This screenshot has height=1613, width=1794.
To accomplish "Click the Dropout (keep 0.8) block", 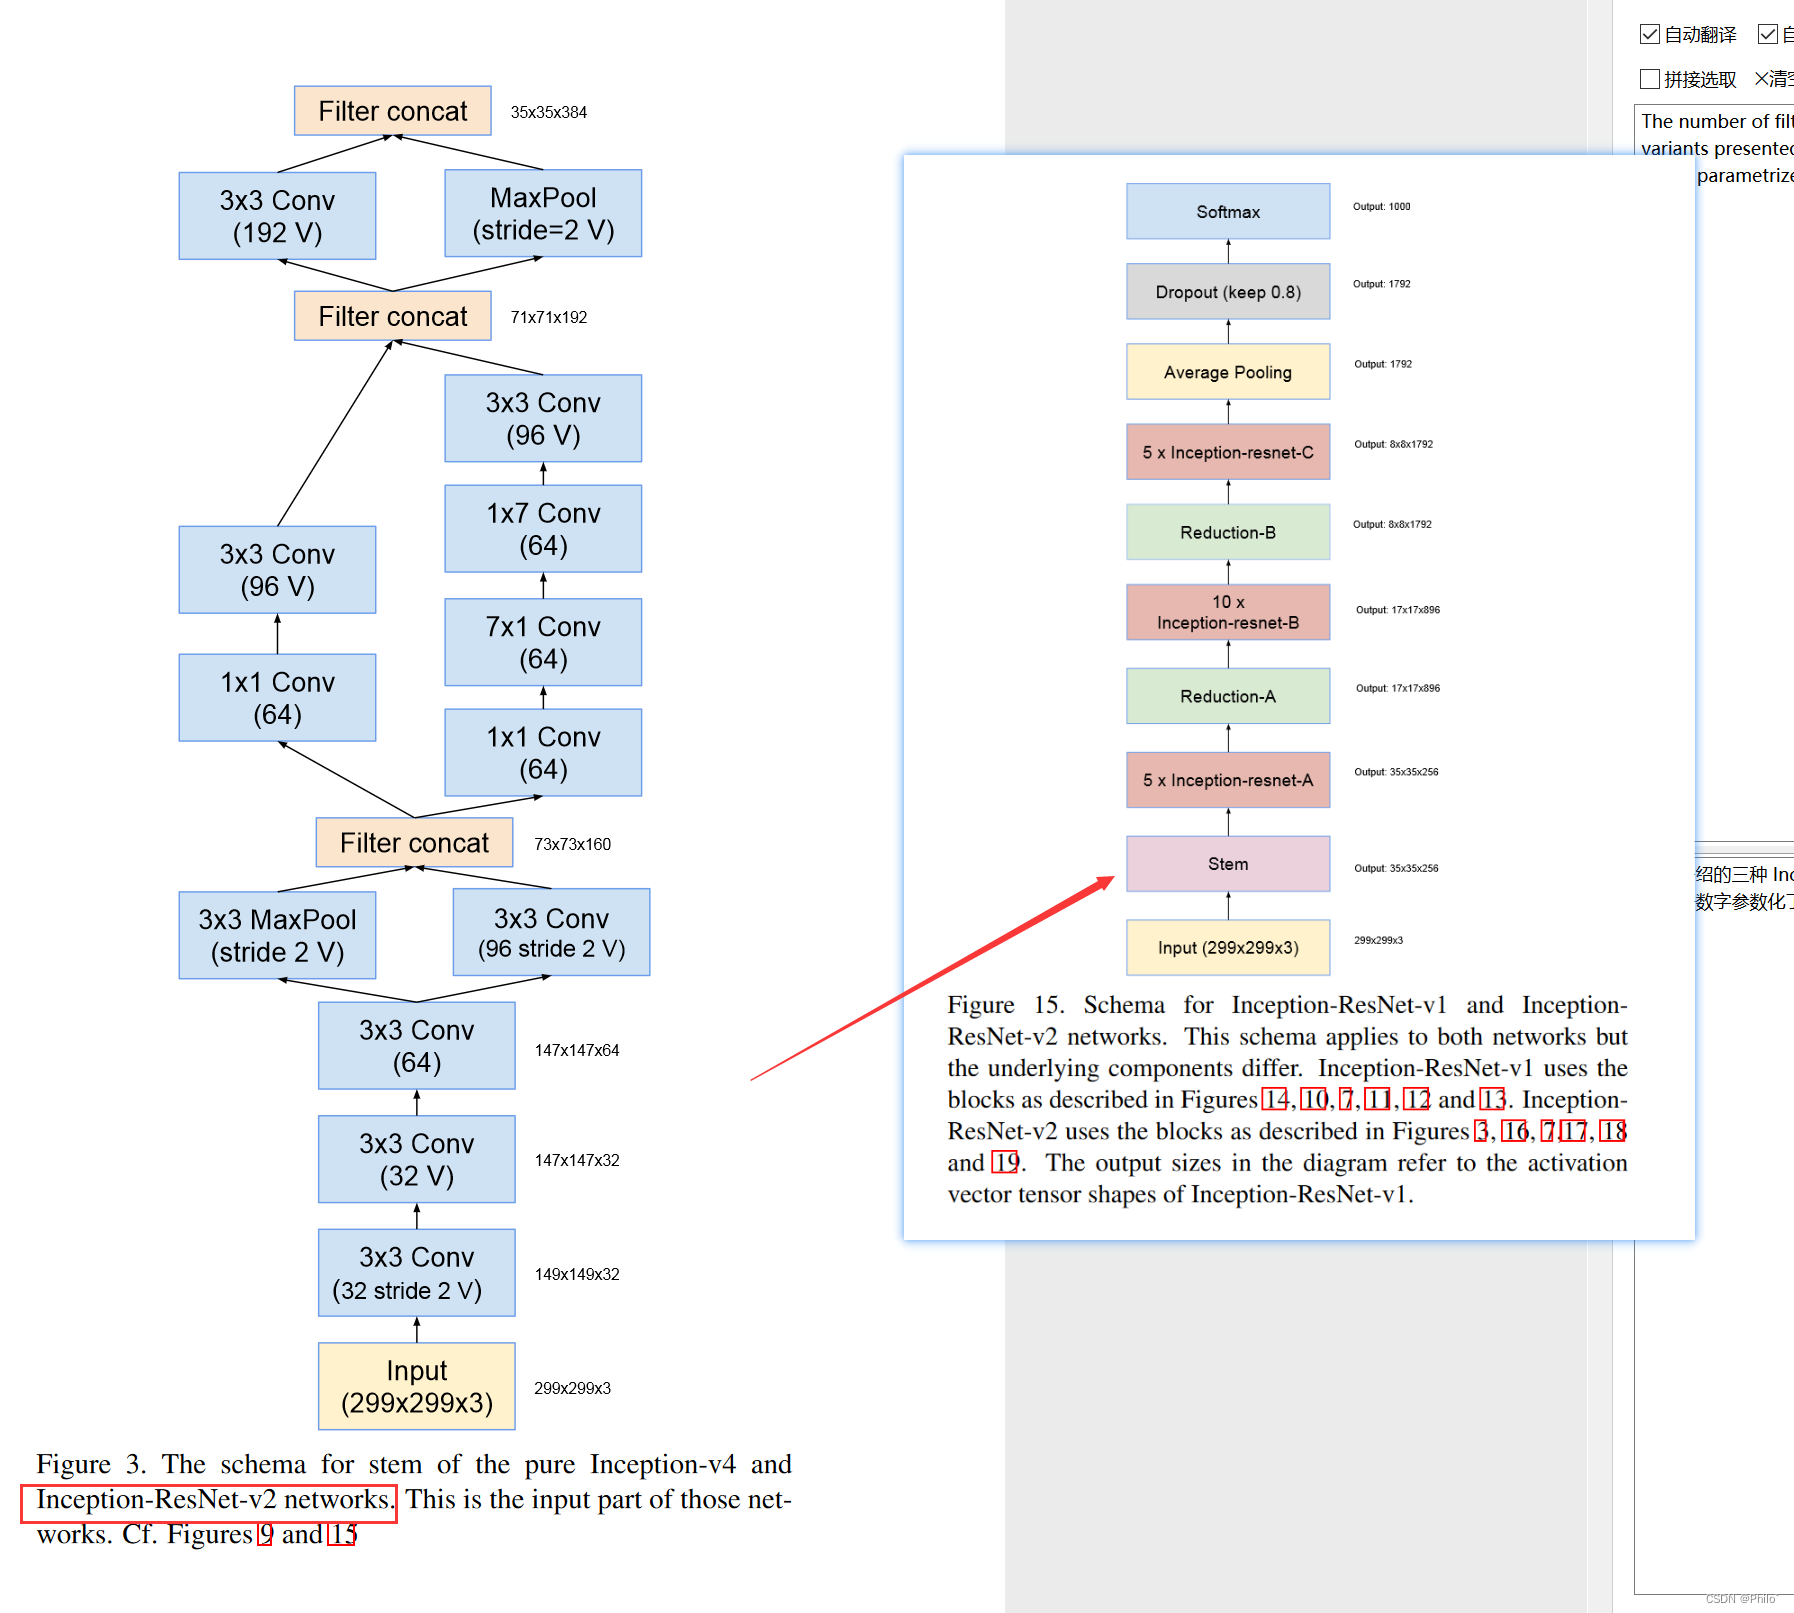I will tap(1228, 291).
